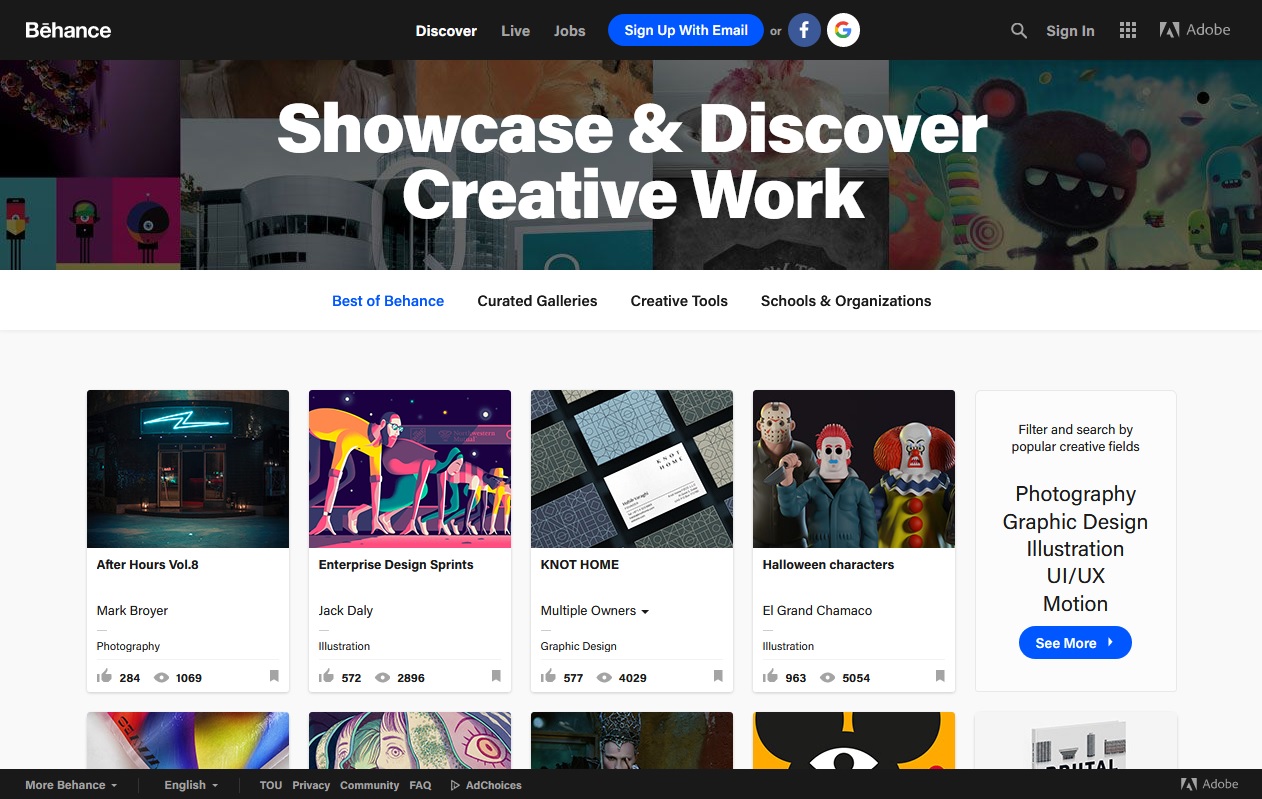The width and height of the screenshot is (1262, 799).
Task: Open the After Hours Vol.8 thumbnail
Action: coord(188,469)
